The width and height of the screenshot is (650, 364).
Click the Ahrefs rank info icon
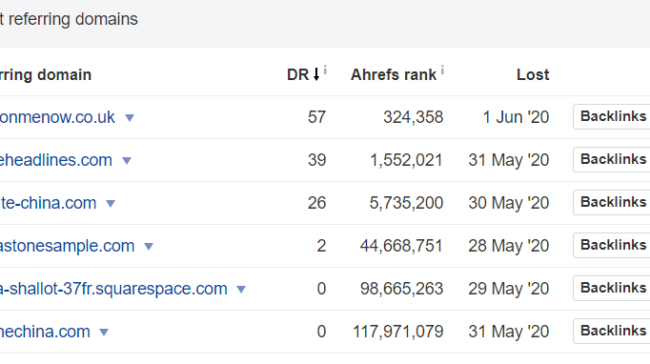pos(442,70)
